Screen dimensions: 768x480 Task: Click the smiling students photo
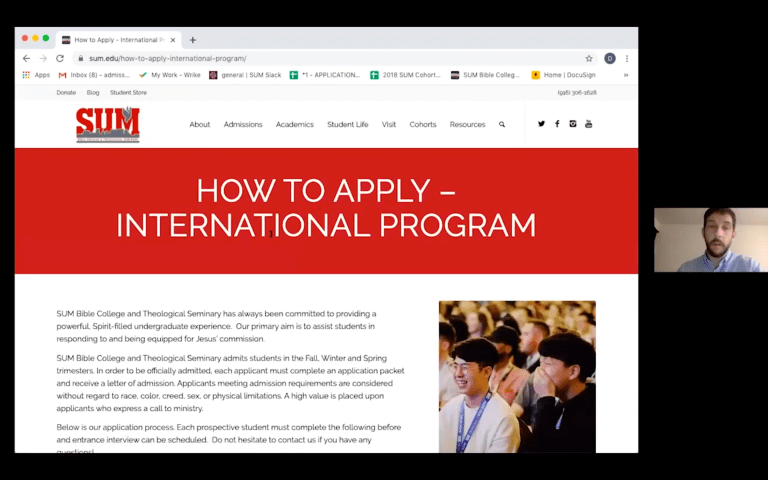click(x=517, y=376)
